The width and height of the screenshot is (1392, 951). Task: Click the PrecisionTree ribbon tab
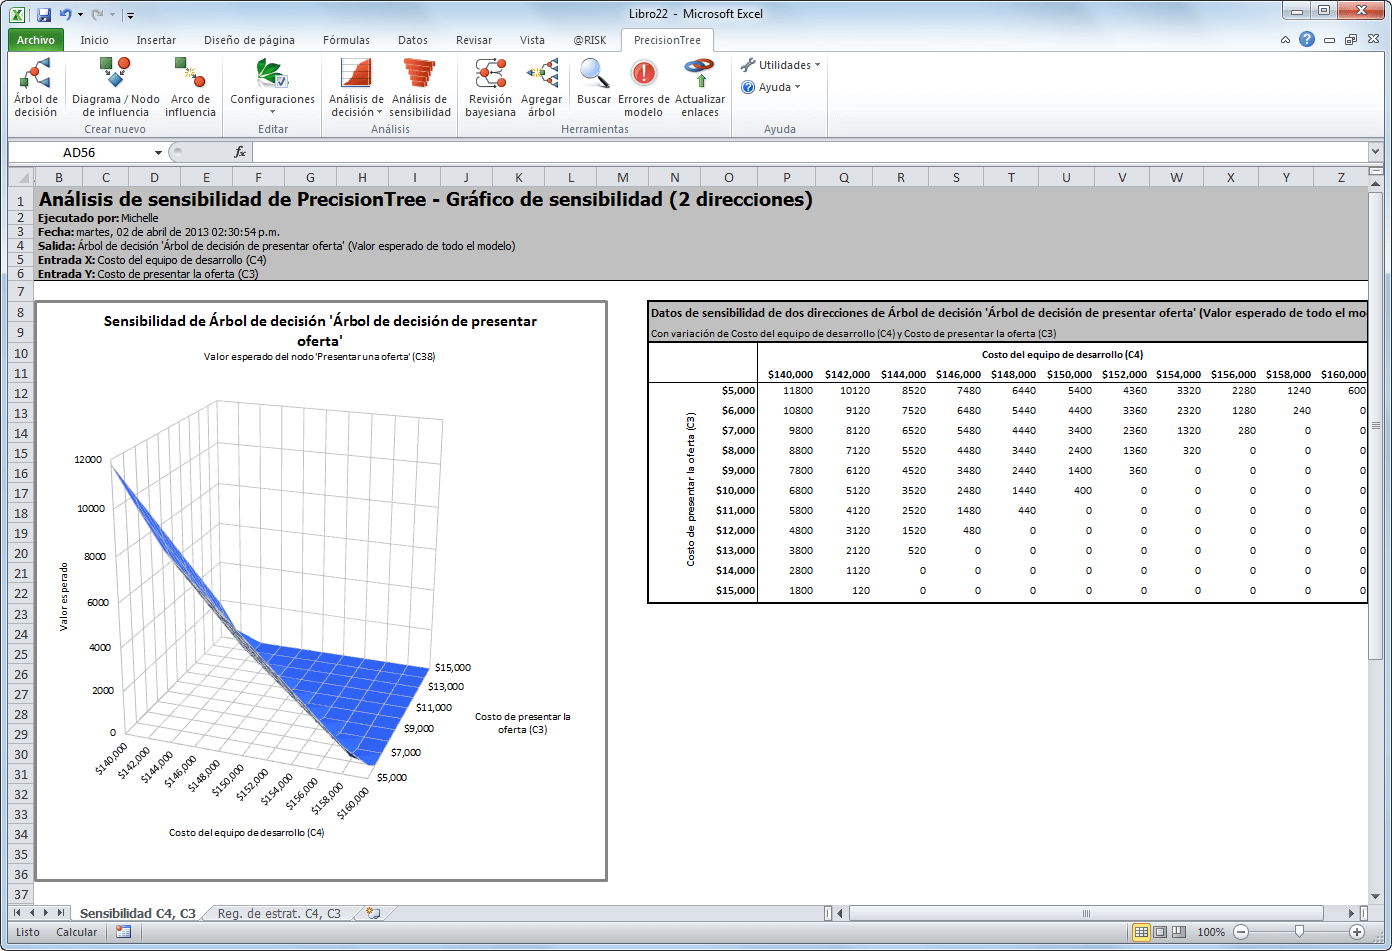click(667, 40)
